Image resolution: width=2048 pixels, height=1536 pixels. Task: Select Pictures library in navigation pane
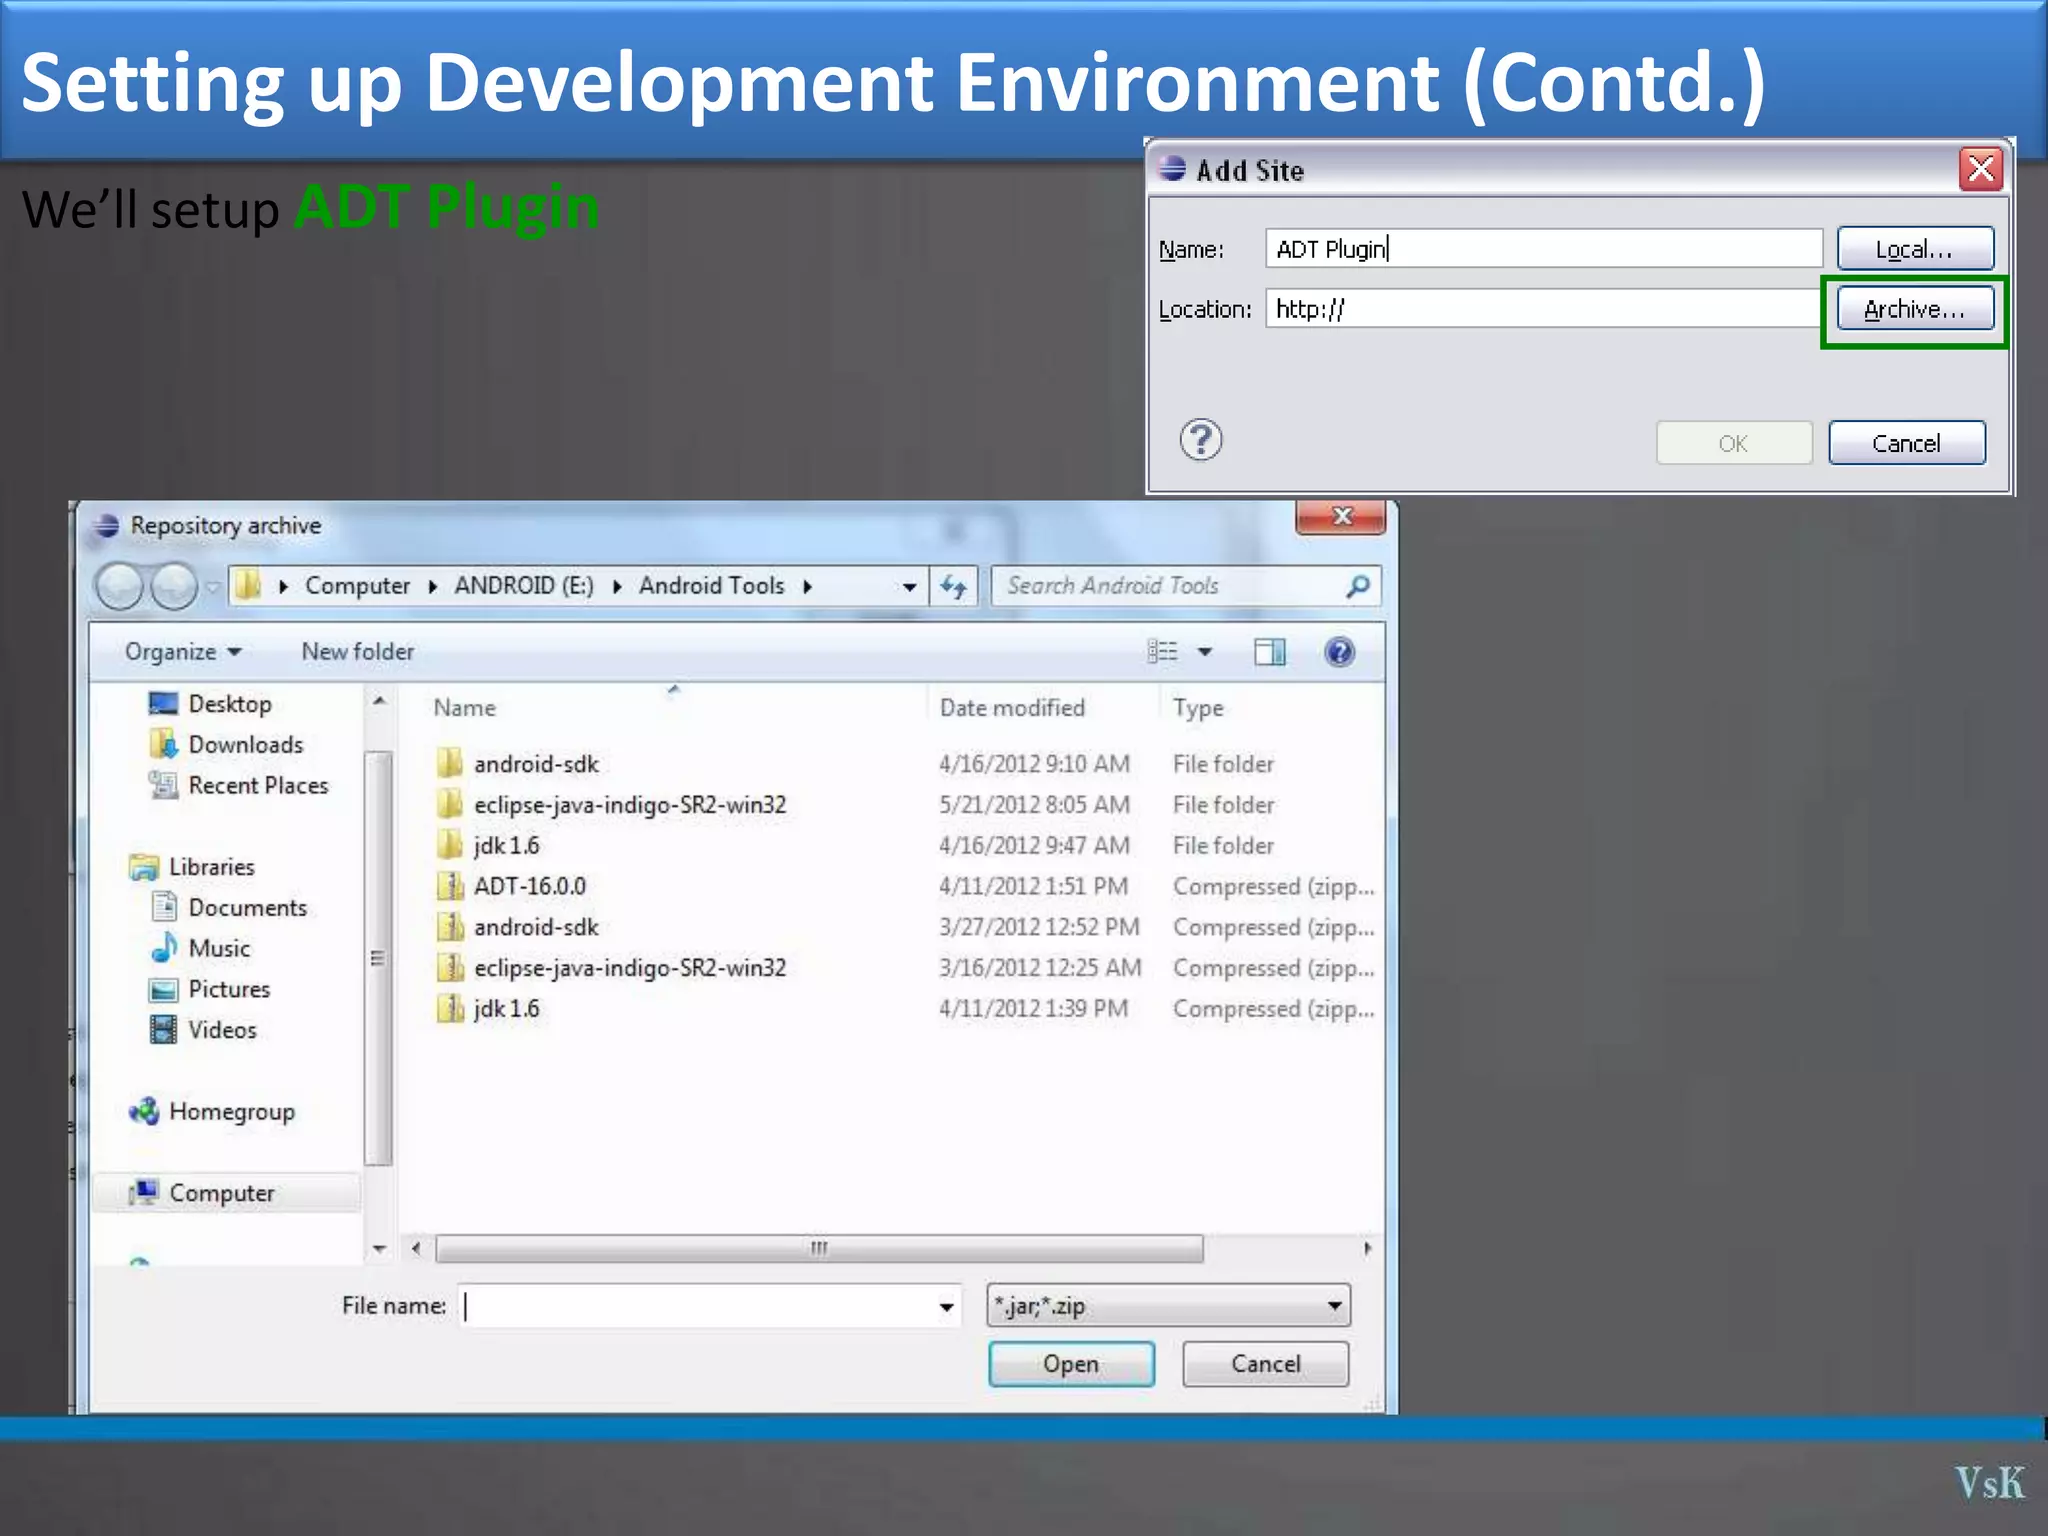click(x=228, y=989)
